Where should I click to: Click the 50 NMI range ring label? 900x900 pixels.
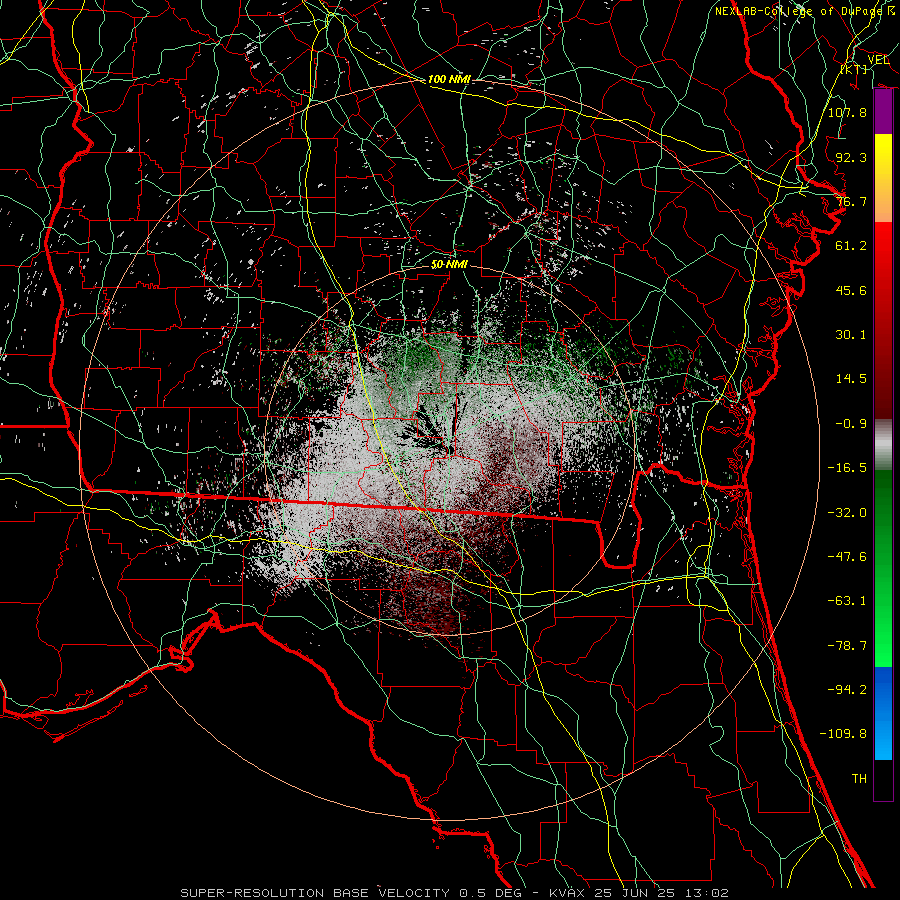449,265
